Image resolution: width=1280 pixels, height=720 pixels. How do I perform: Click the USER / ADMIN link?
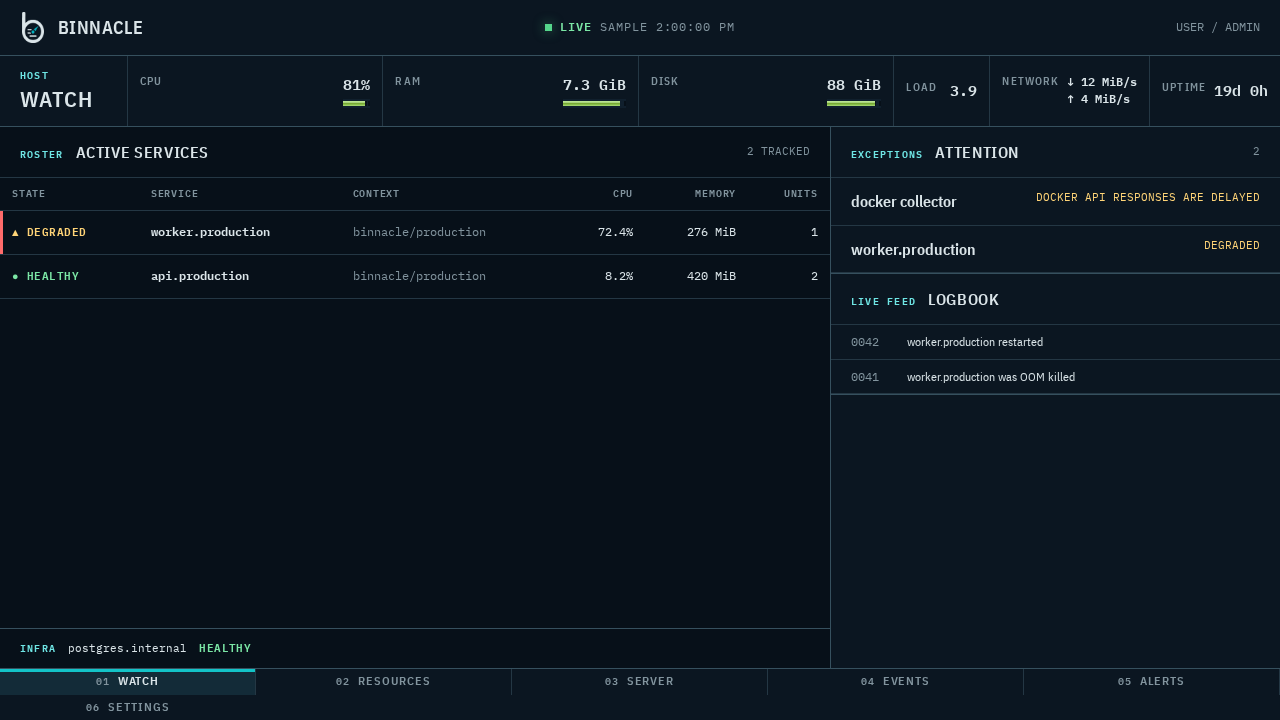pos(1218,28)
